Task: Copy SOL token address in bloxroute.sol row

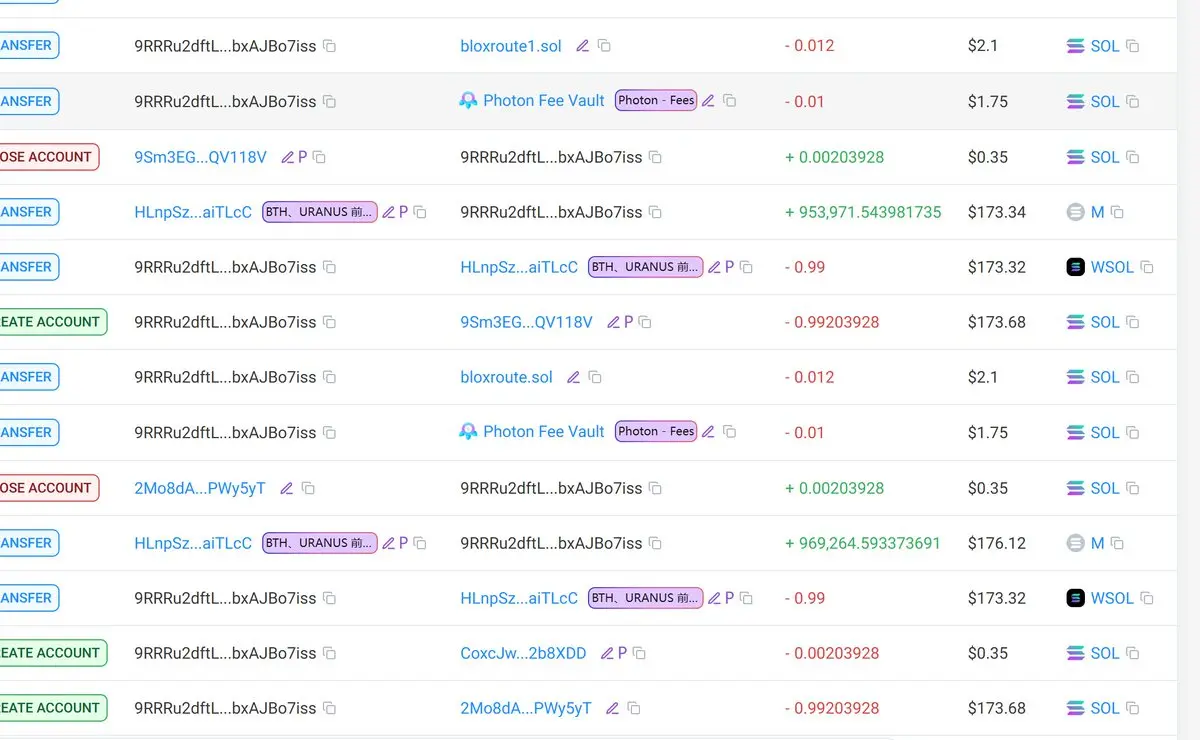Action: (1132, 377)
